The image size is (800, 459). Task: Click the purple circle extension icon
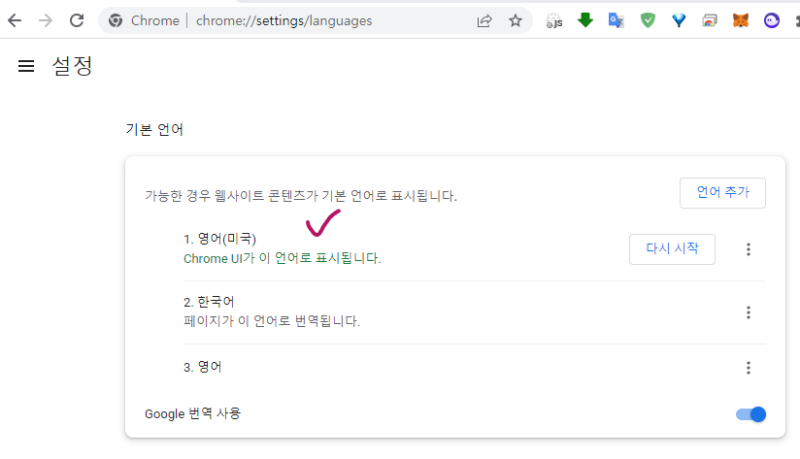pyautogui.click(x=771, y=20)
